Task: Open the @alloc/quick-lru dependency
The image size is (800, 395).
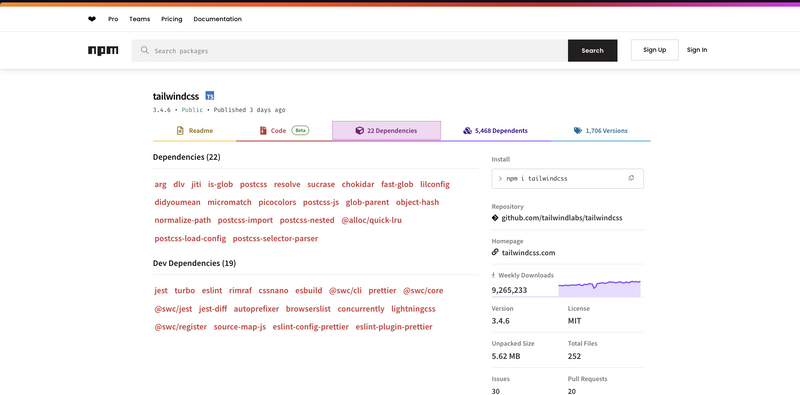Action: (371, 220)
